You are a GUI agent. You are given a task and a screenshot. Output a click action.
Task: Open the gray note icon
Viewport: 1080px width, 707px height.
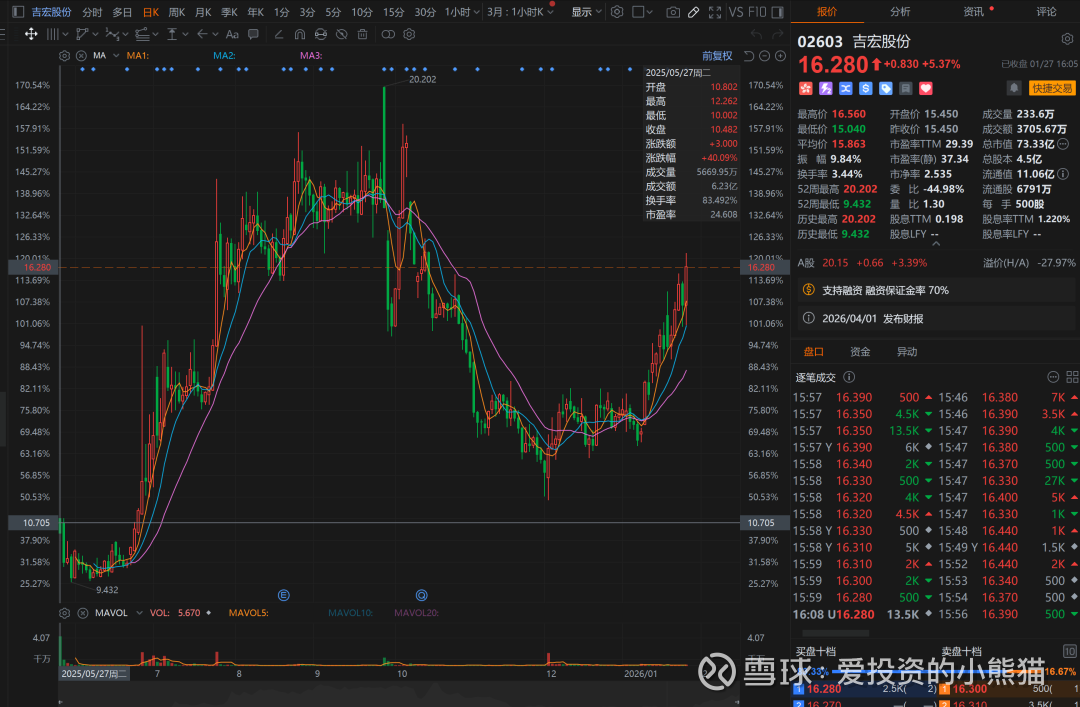pyautogui.click(x=906, y=88)
